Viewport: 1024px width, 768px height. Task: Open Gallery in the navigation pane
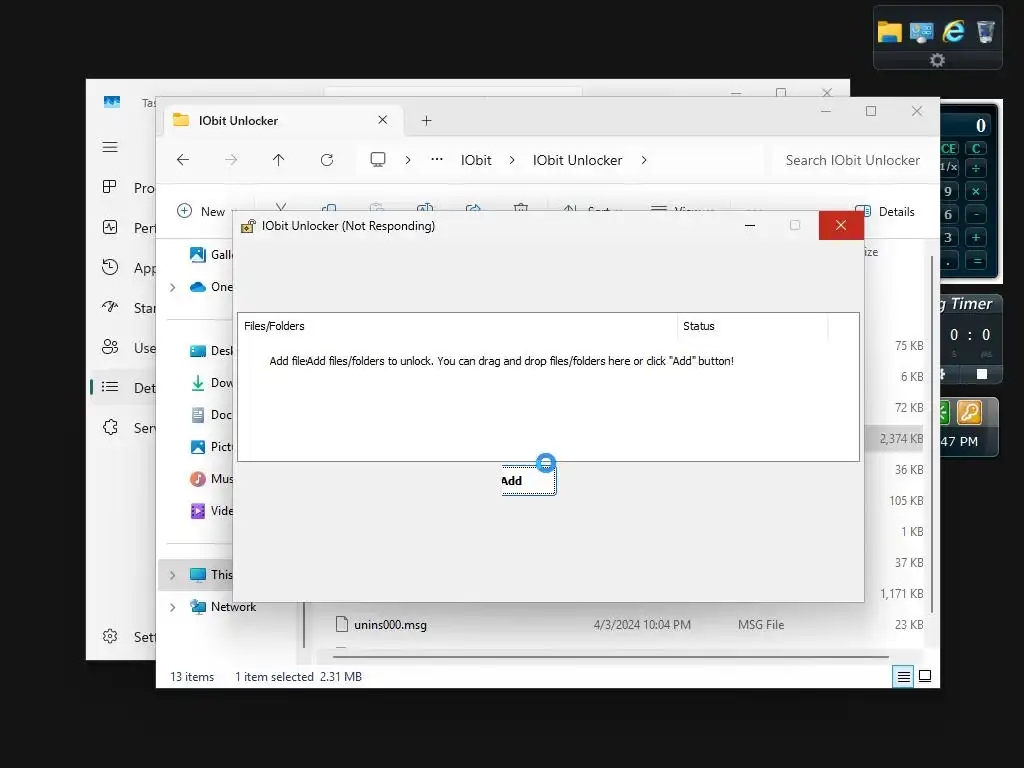(210, 255)
